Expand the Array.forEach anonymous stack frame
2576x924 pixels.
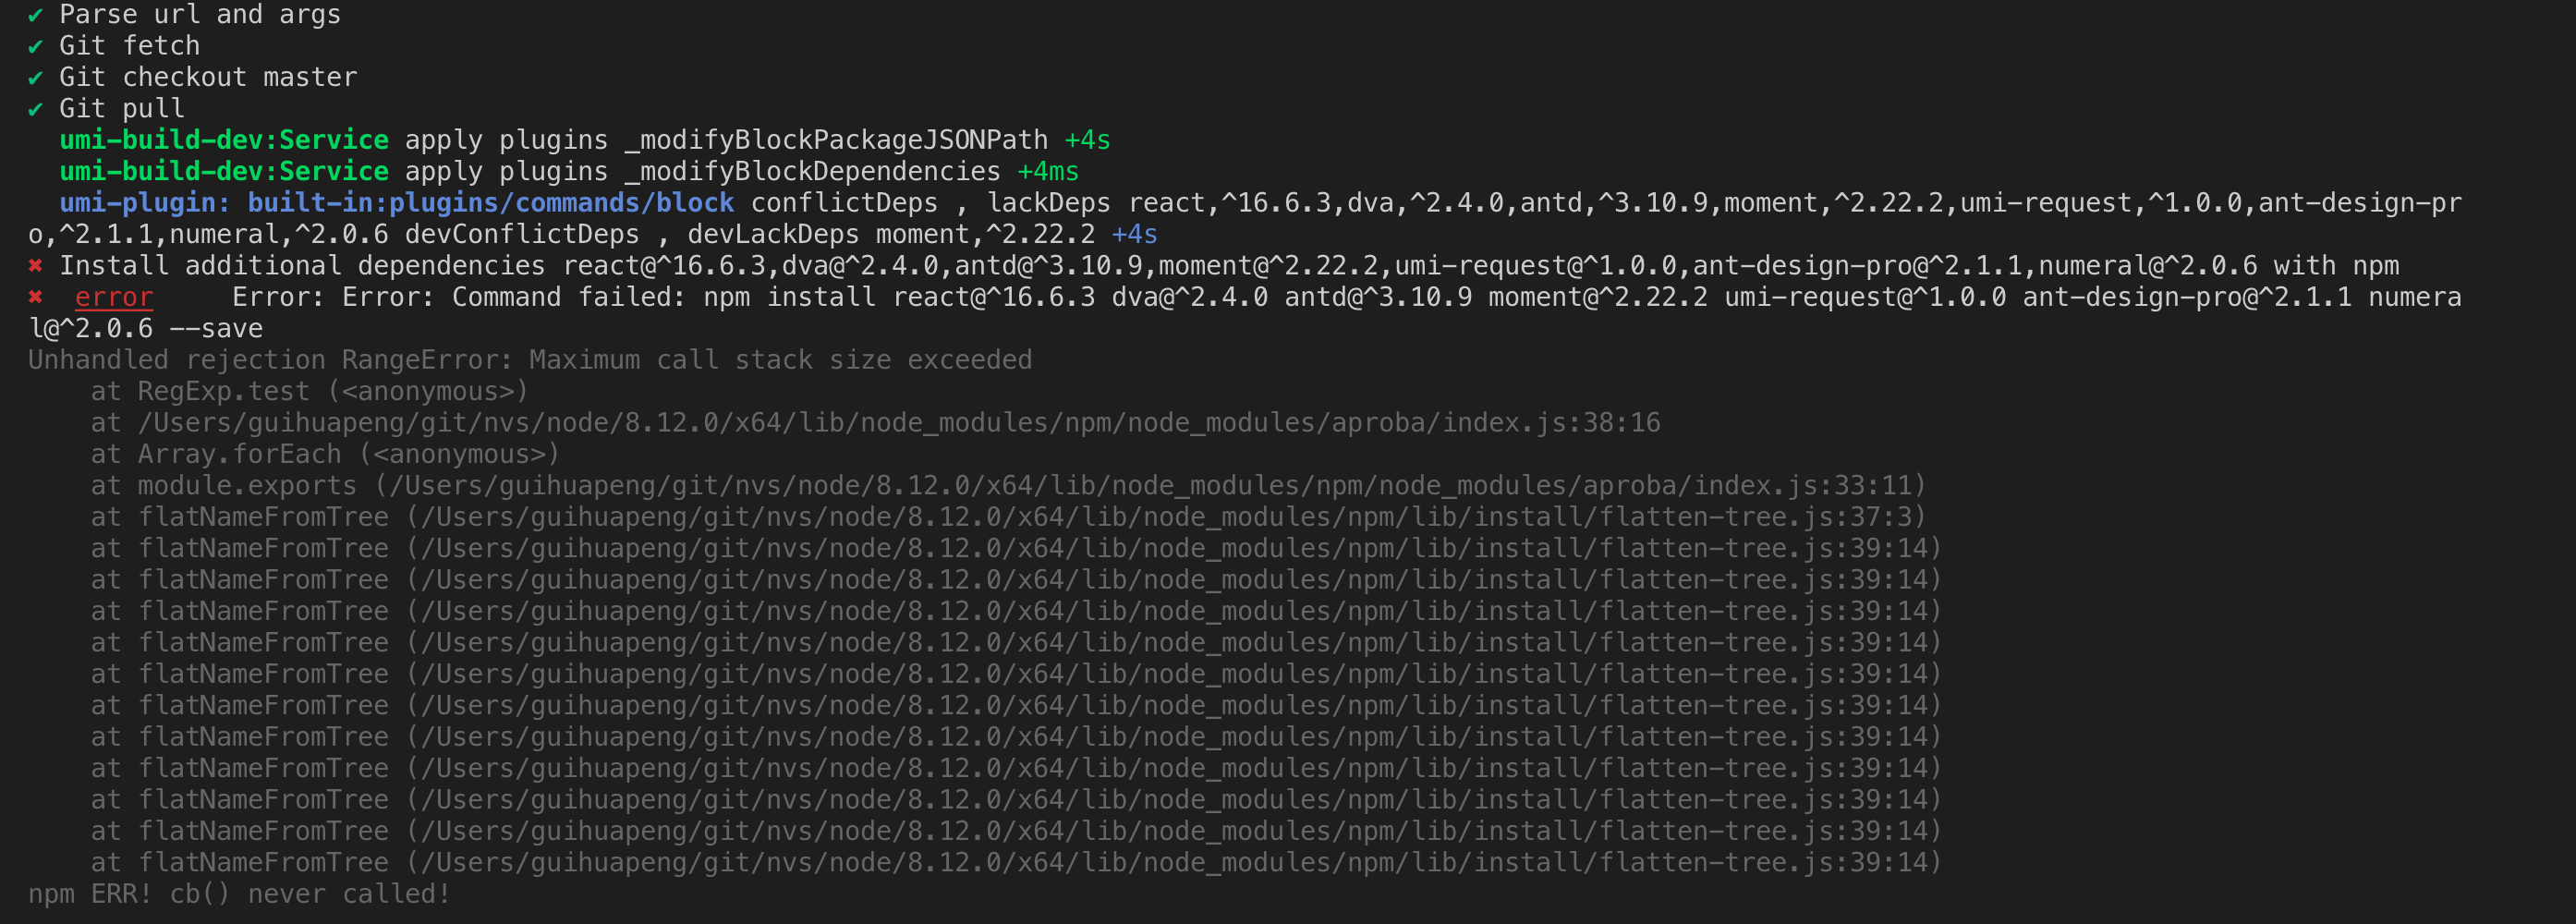(325, 454)
